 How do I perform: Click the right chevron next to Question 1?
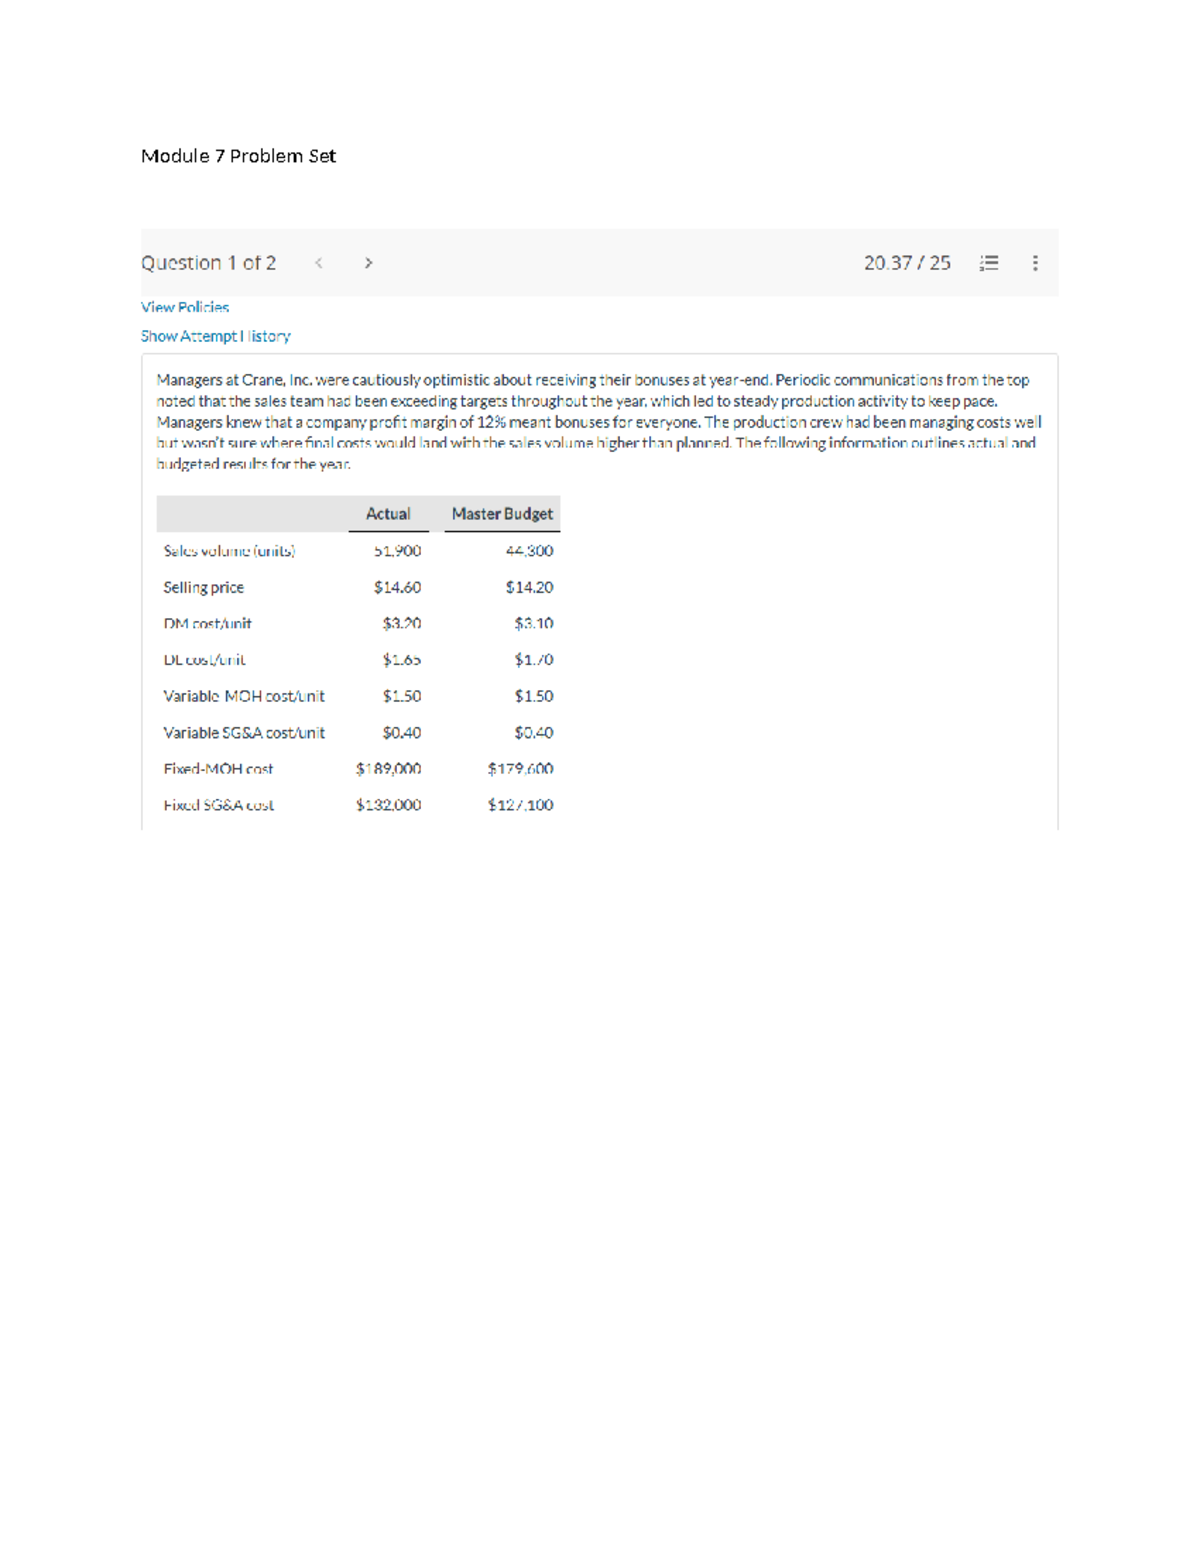pos(368,263)
